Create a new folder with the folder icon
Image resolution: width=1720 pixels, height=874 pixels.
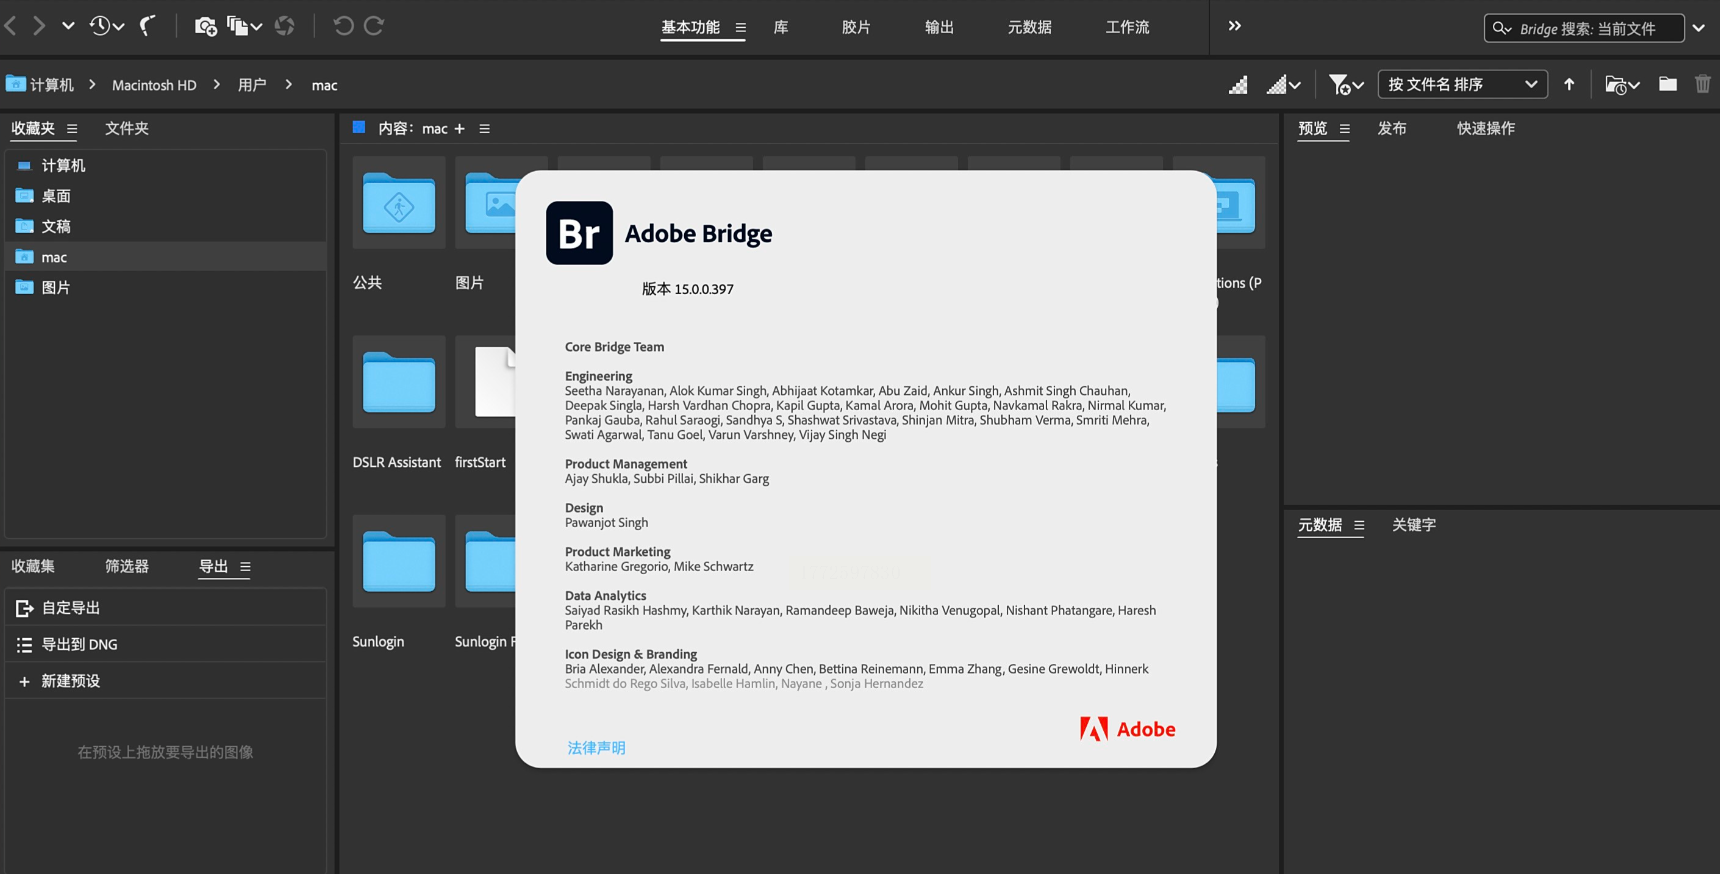tap(1668, 84)
